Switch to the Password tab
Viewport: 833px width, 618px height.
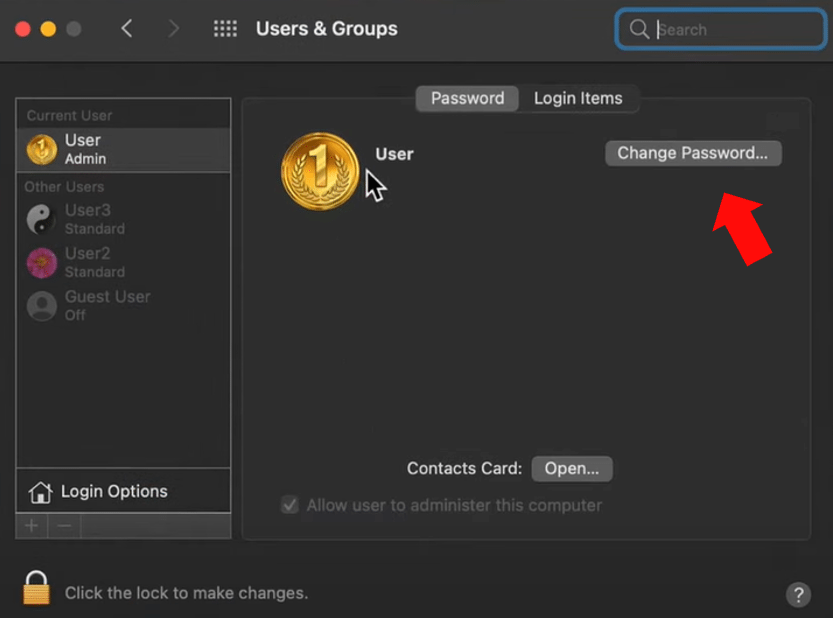point(467,98)
